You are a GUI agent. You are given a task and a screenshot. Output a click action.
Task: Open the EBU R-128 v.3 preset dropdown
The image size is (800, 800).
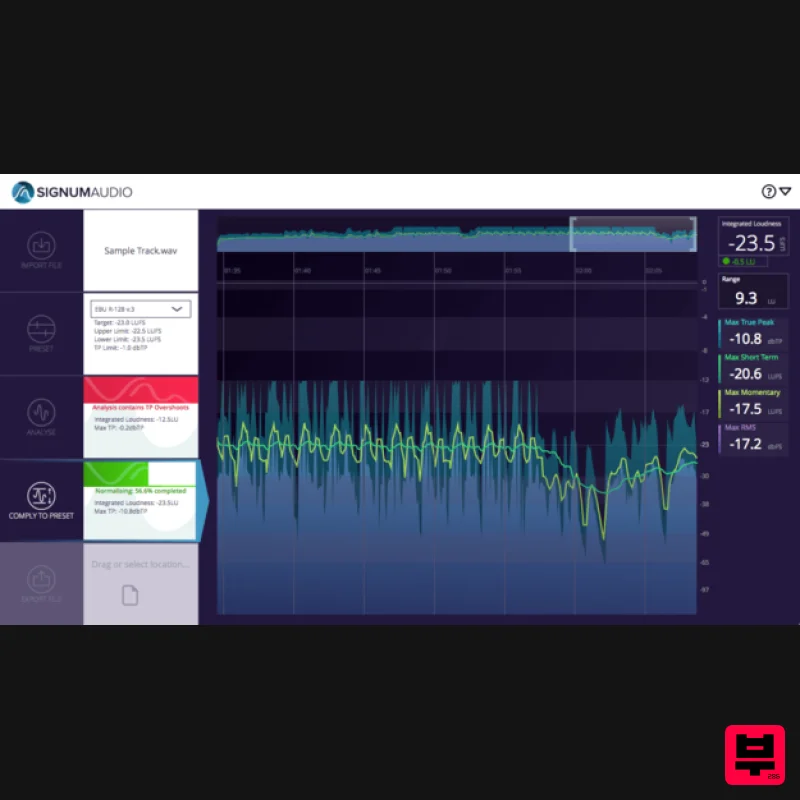(140, 308)
